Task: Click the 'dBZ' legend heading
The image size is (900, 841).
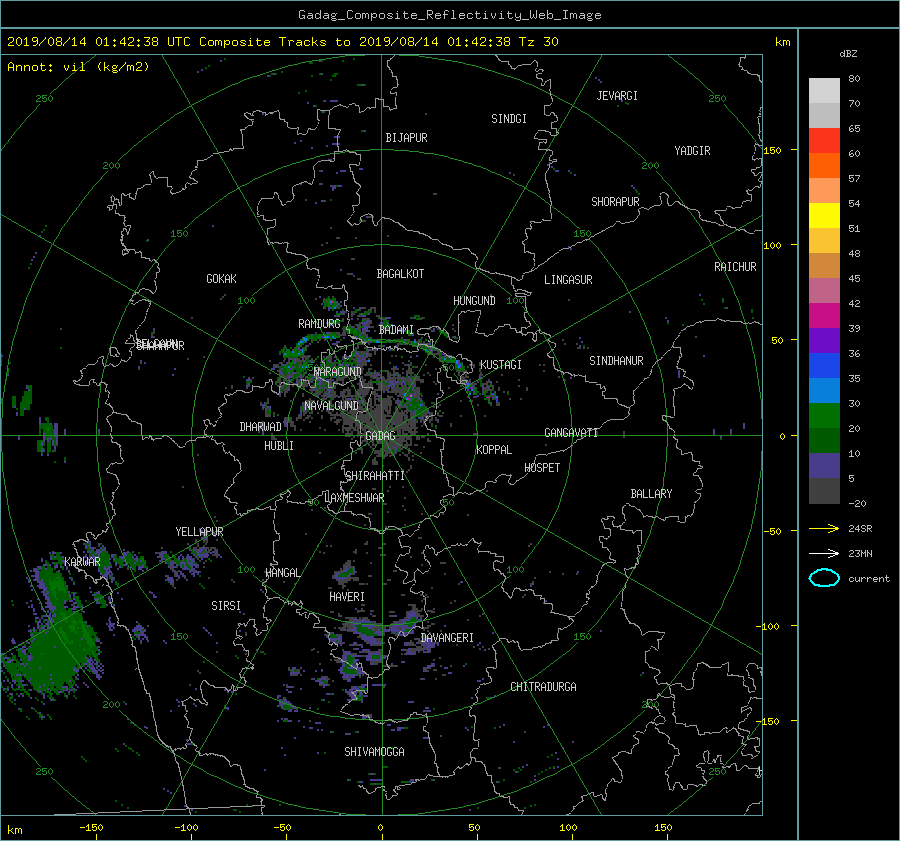Action: click(848, 54)
